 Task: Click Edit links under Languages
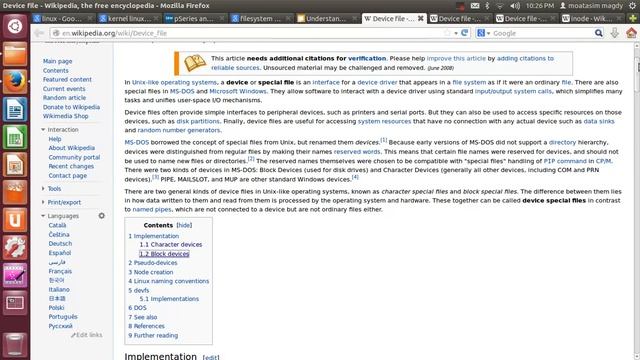[87, 335]
